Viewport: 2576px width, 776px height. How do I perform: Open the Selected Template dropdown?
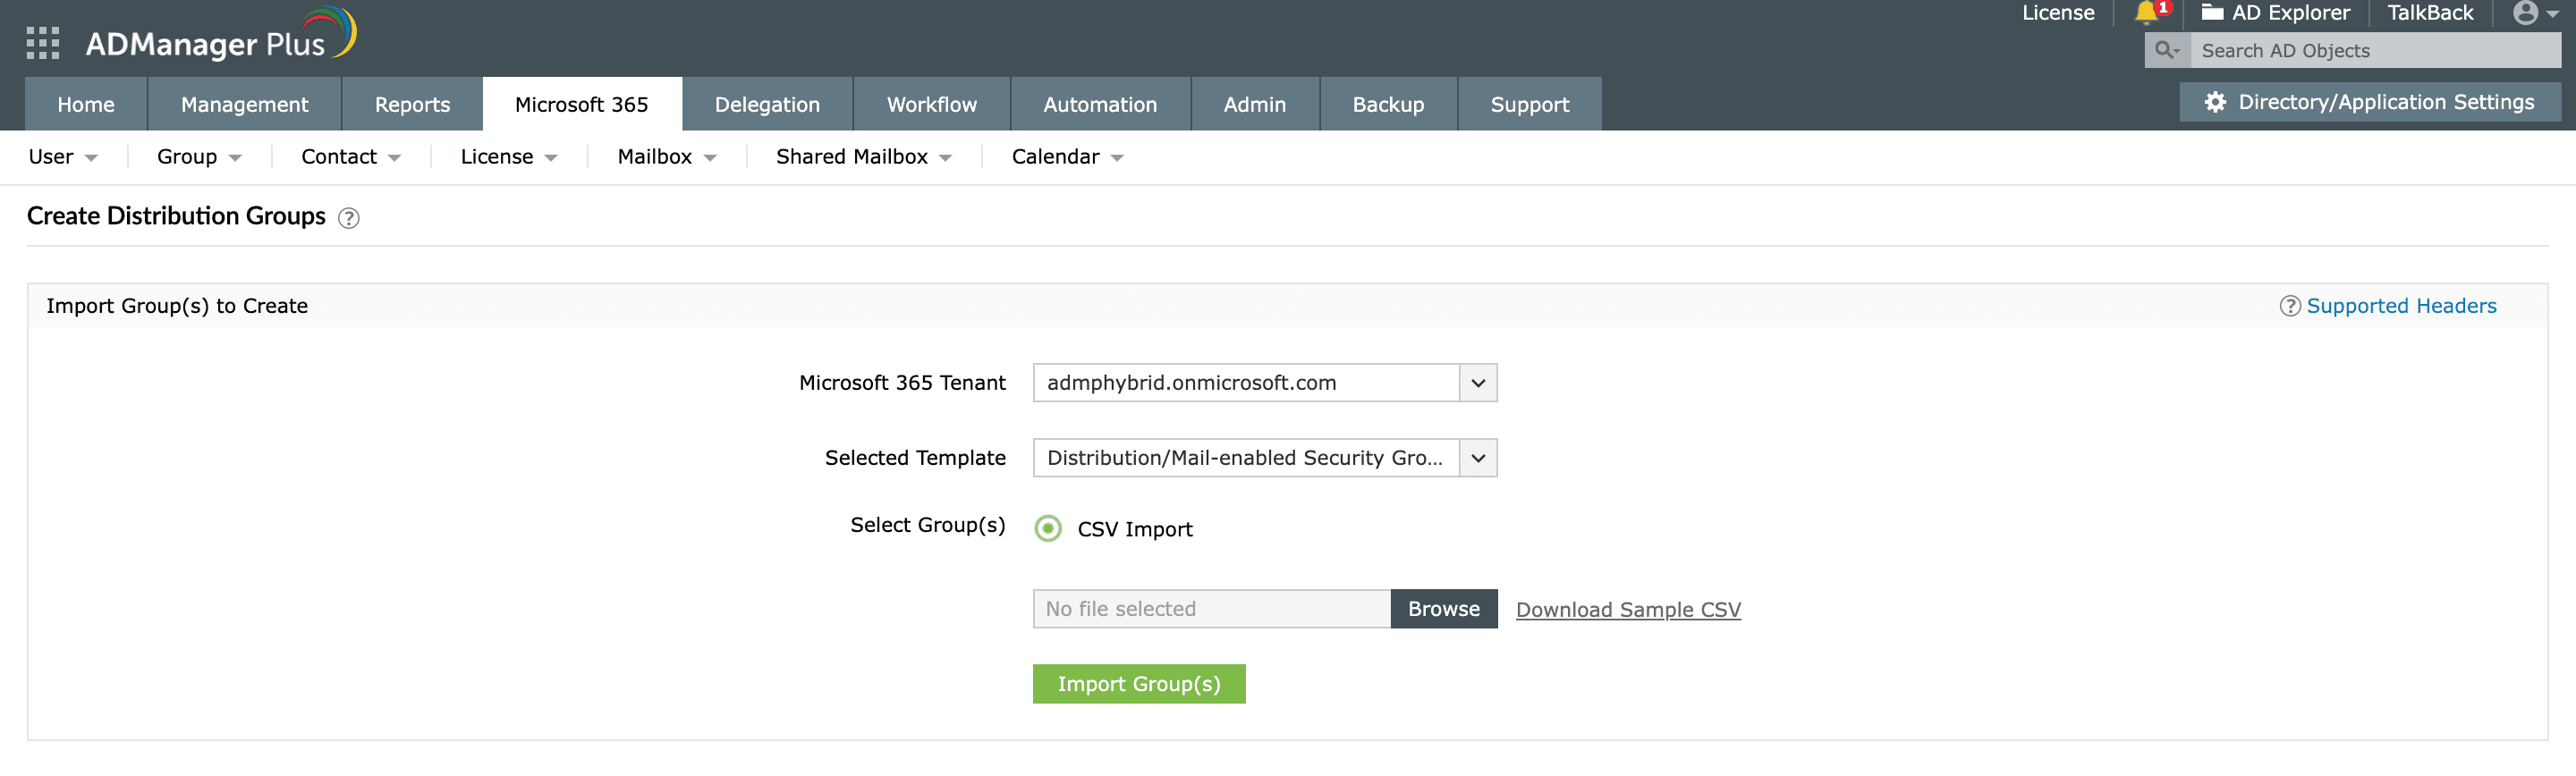[1477, 458]
